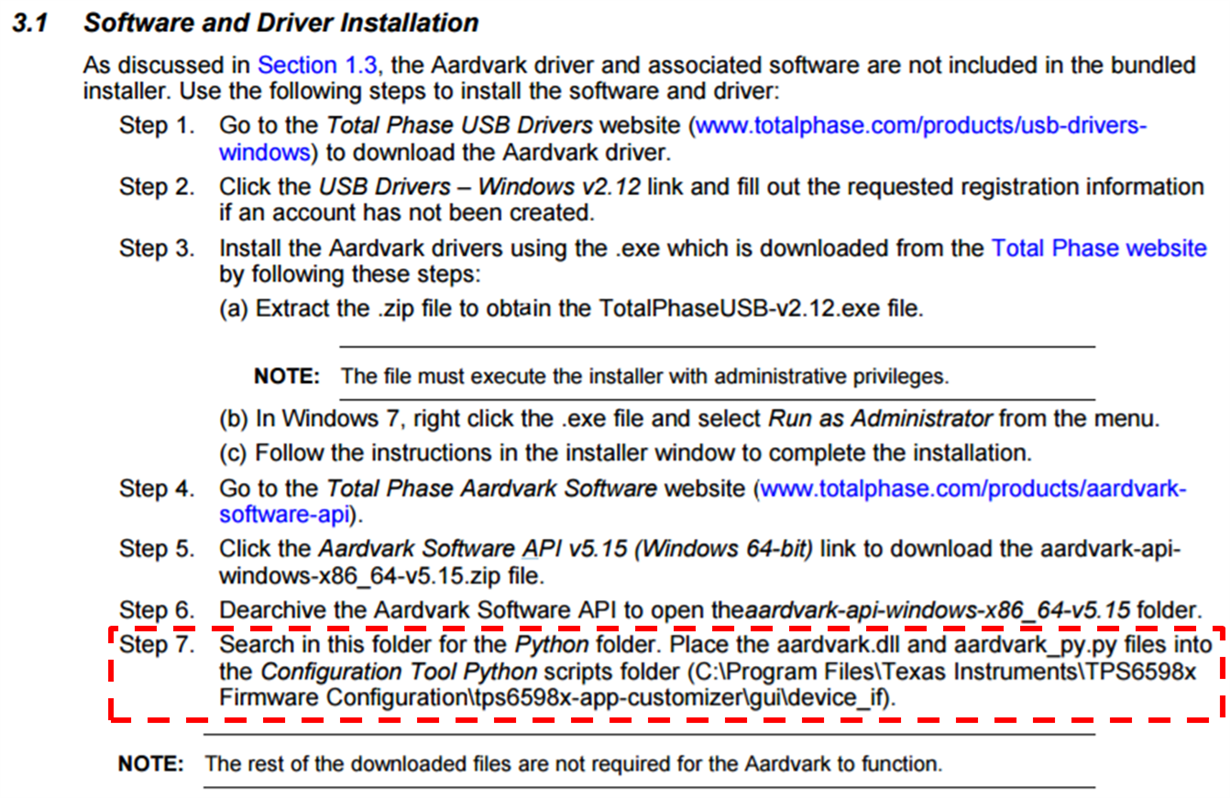
Task: Click the 'Step 2.' label
Action: point(157,187)
